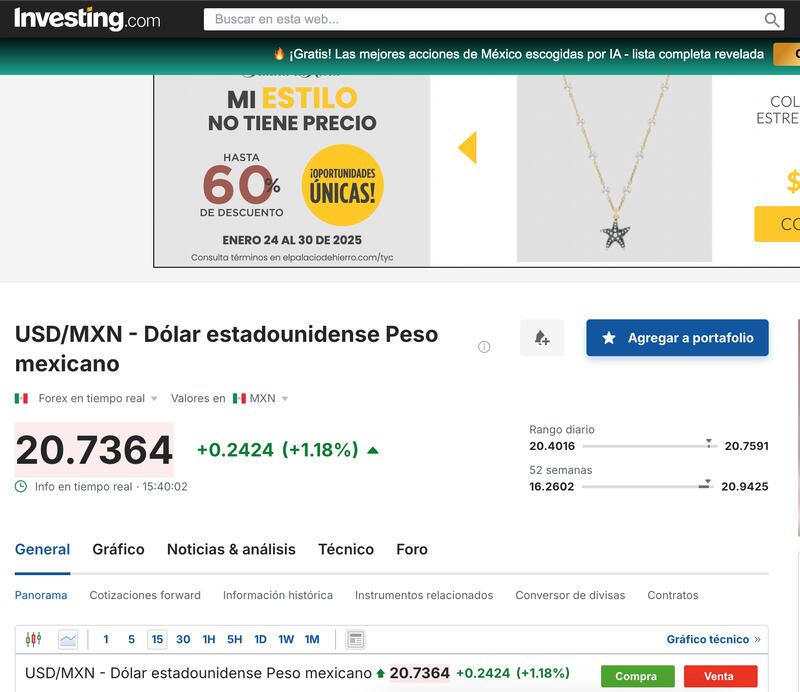Viewport: 800px width, 692px height.
Task: Select the area chart type icon
Action: click(x=68, y=639)
